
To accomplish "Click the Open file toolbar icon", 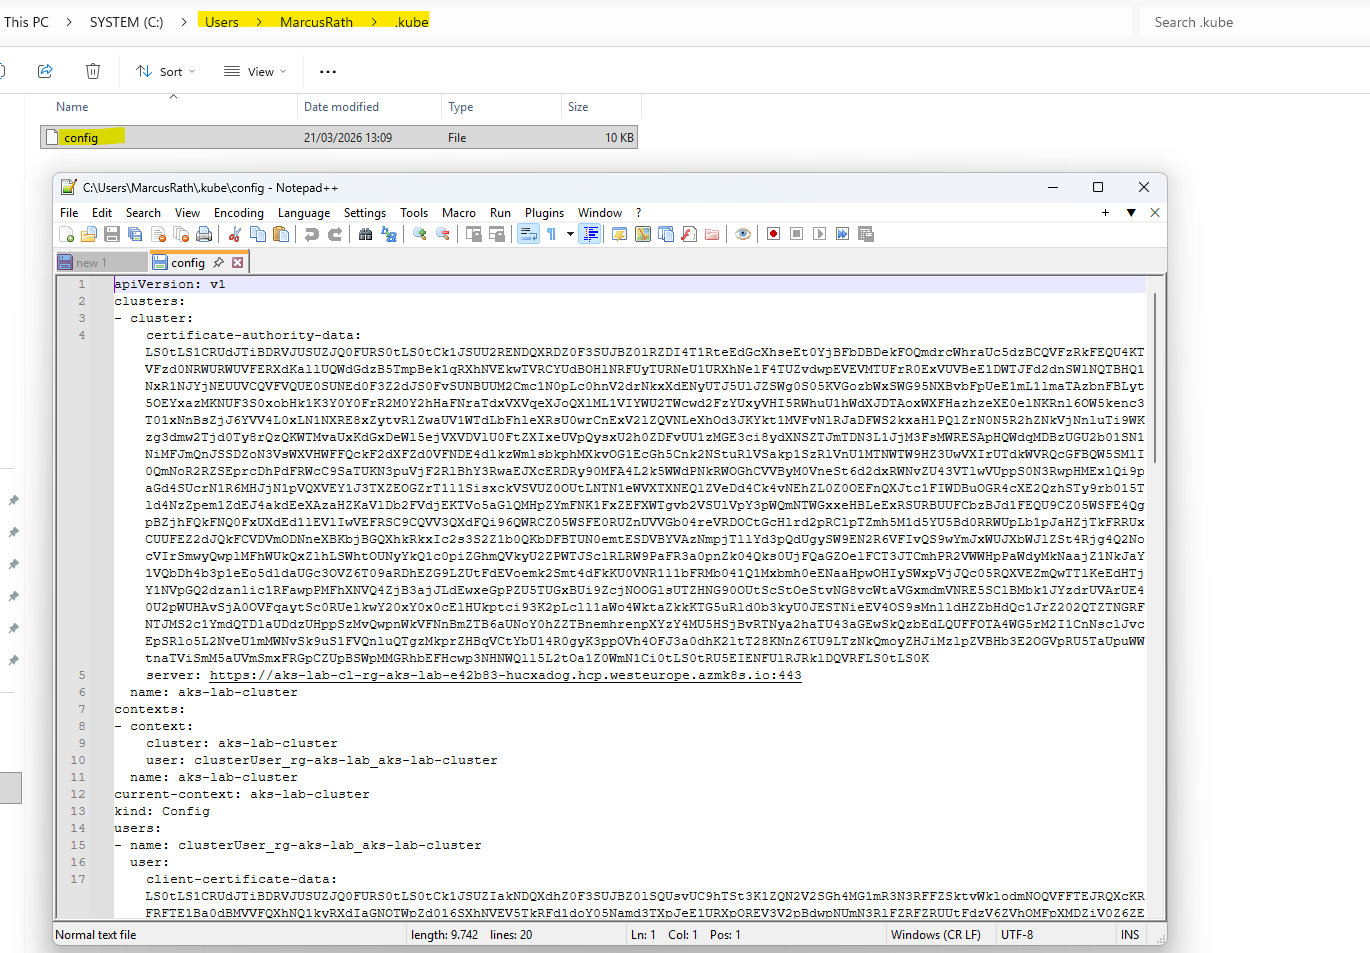I will pyautogui.click(x=89, y=234).
